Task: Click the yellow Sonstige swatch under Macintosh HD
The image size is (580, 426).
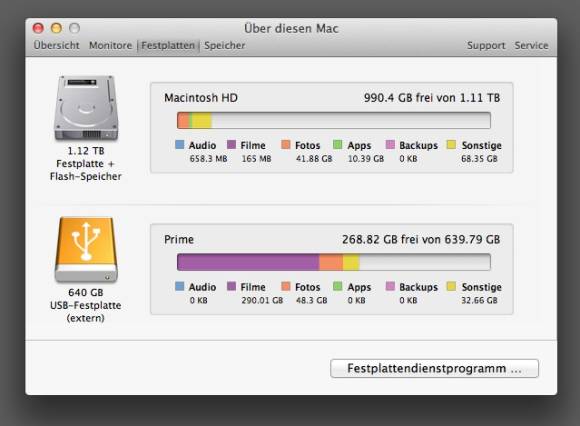Action: tap(451, 144)
